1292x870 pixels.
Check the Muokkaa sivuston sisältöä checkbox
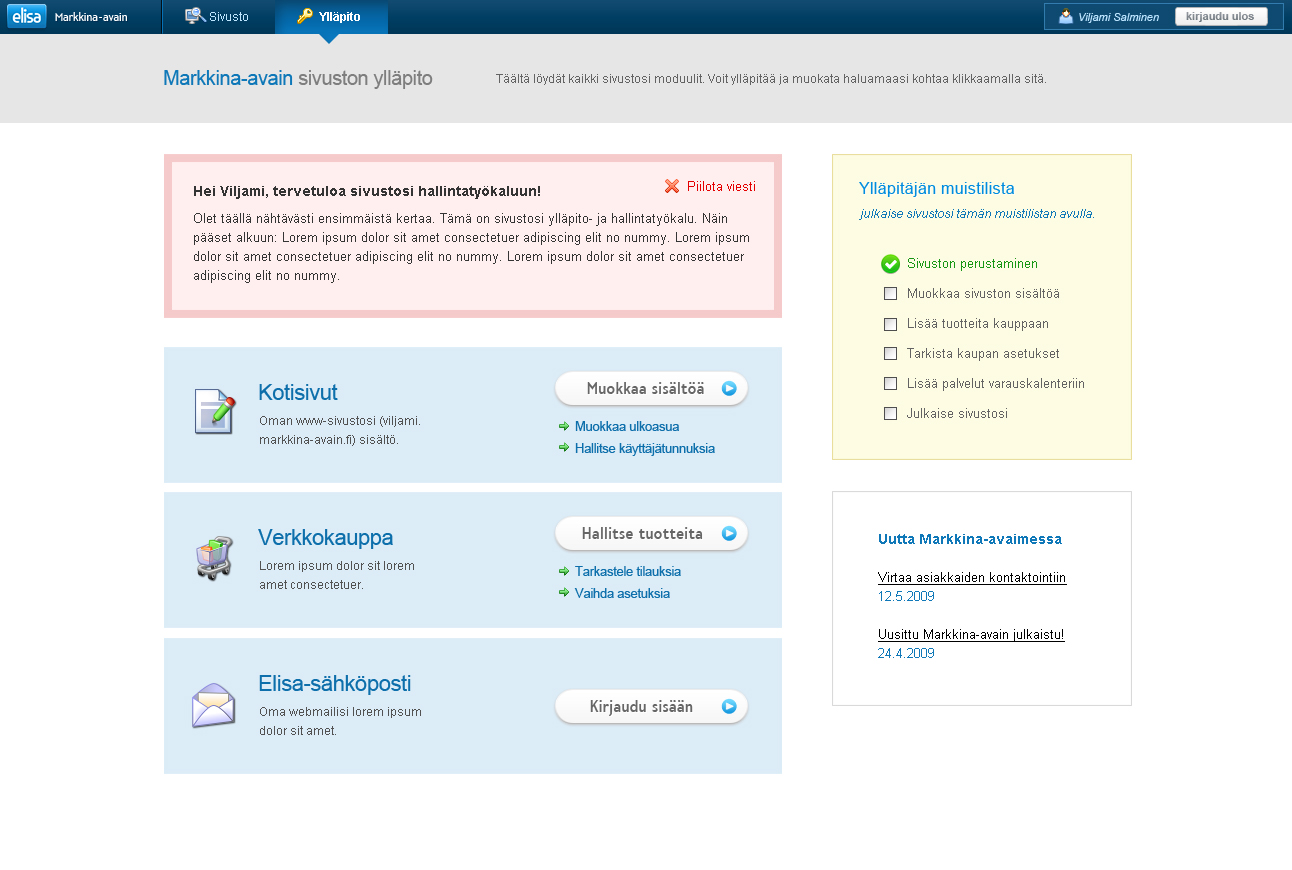click(x=890, y=294)
